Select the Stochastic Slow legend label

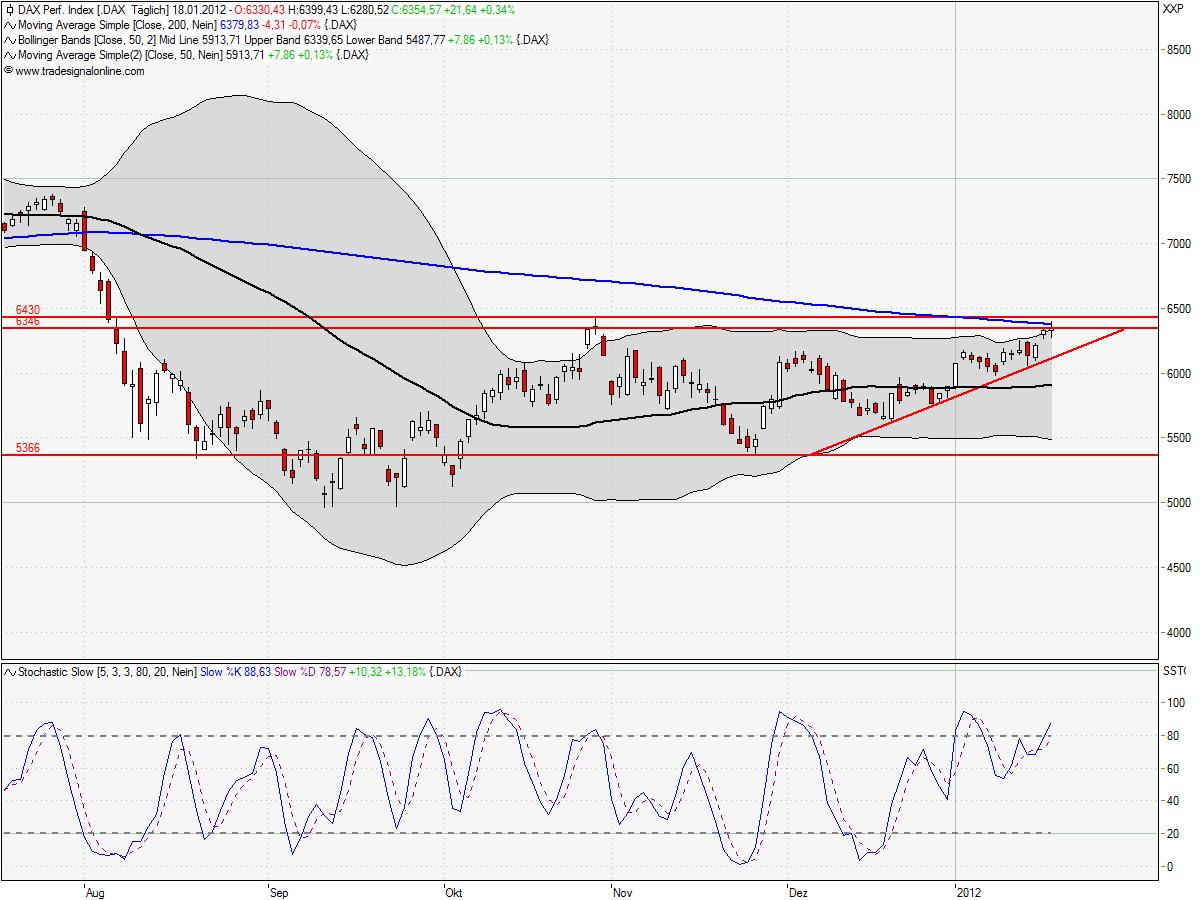[56, 672]
